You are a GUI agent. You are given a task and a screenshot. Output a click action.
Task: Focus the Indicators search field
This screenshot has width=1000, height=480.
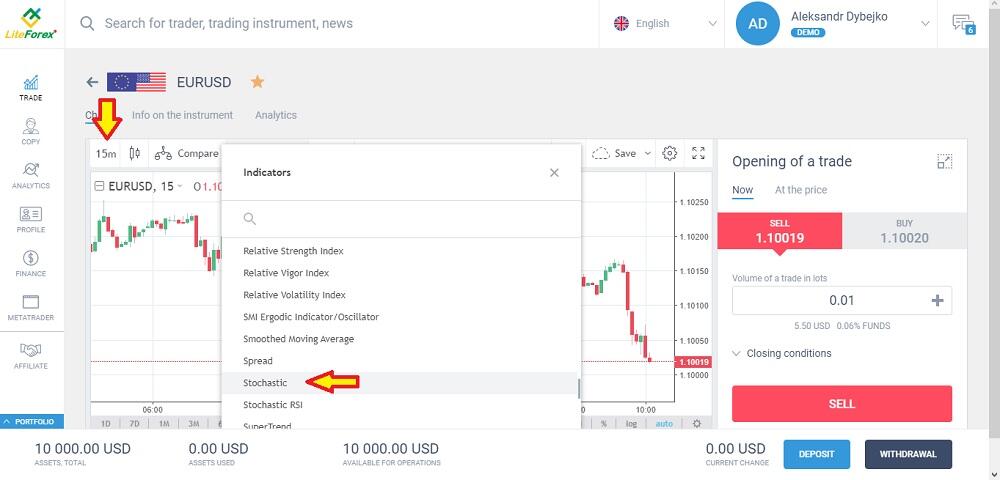(401, 219)
